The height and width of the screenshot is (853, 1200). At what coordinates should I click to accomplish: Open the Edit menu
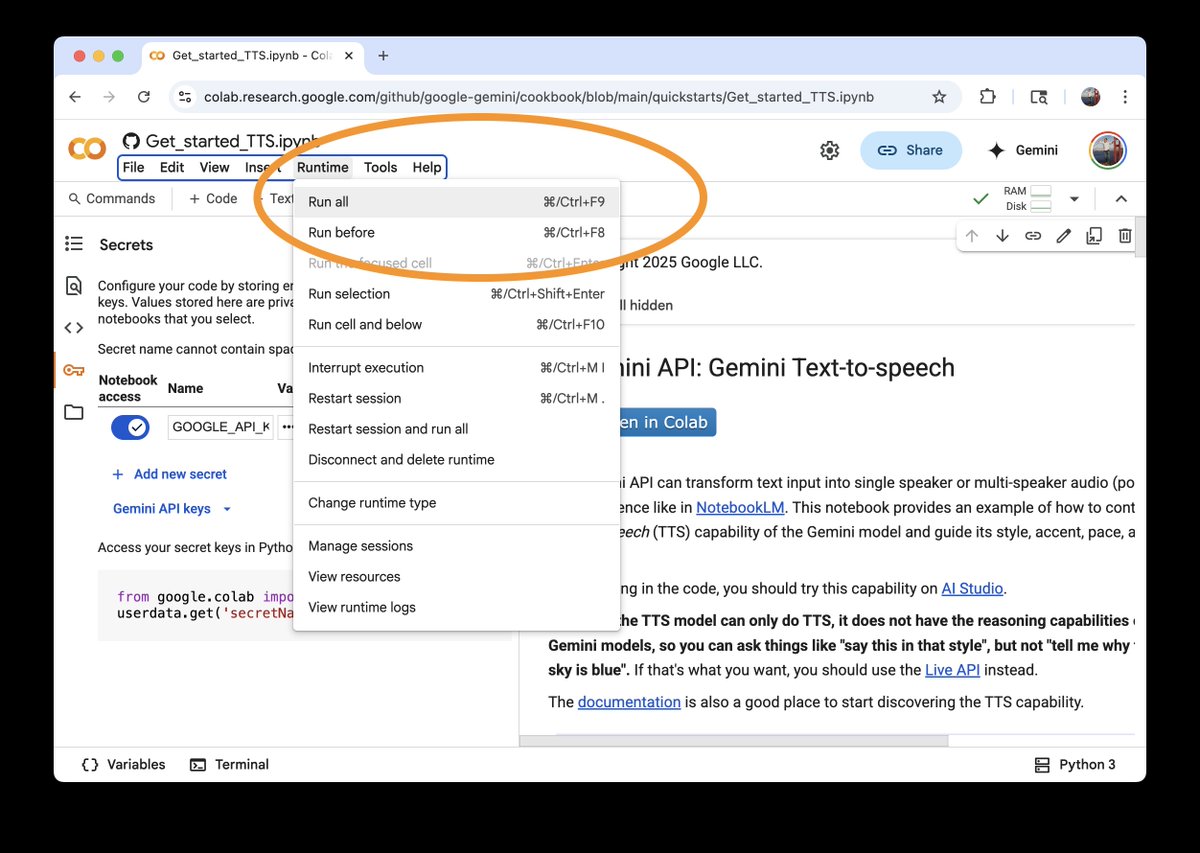click(x=172, y=167)
